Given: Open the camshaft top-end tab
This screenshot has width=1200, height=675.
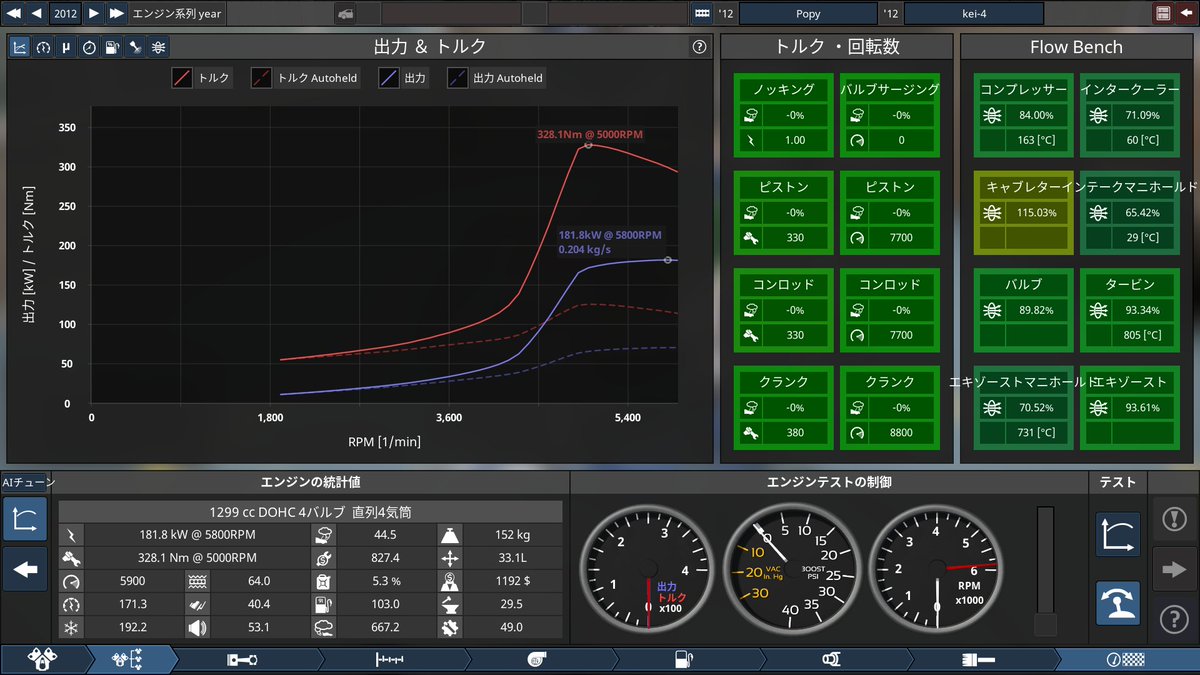Looking at the screenshot, I should (x=391, y=660).
